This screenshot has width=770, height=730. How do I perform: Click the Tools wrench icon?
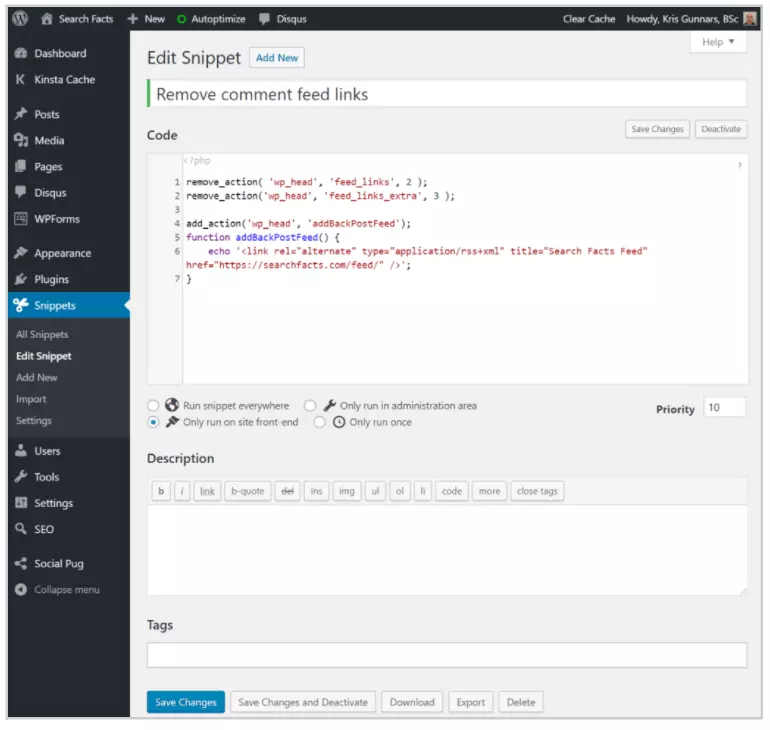21,476
